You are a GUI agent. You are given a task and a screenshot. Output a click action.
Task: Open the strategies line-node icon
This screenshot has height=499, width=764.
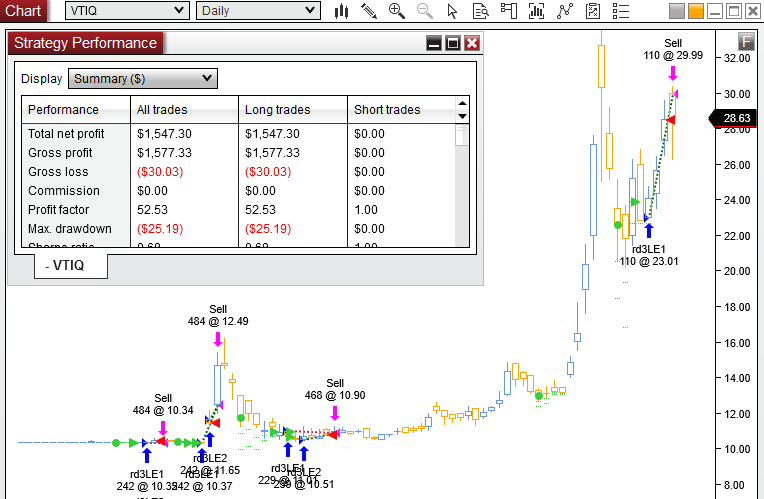[x=564, y=11]
